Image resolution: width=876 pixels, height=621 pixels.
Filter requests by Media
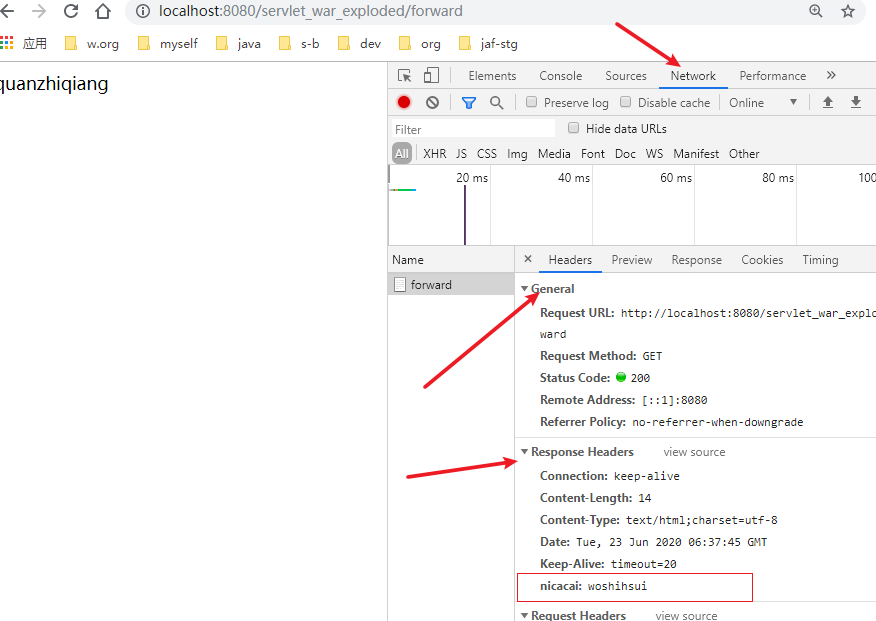pyautogui.click(x=554, y=154)
